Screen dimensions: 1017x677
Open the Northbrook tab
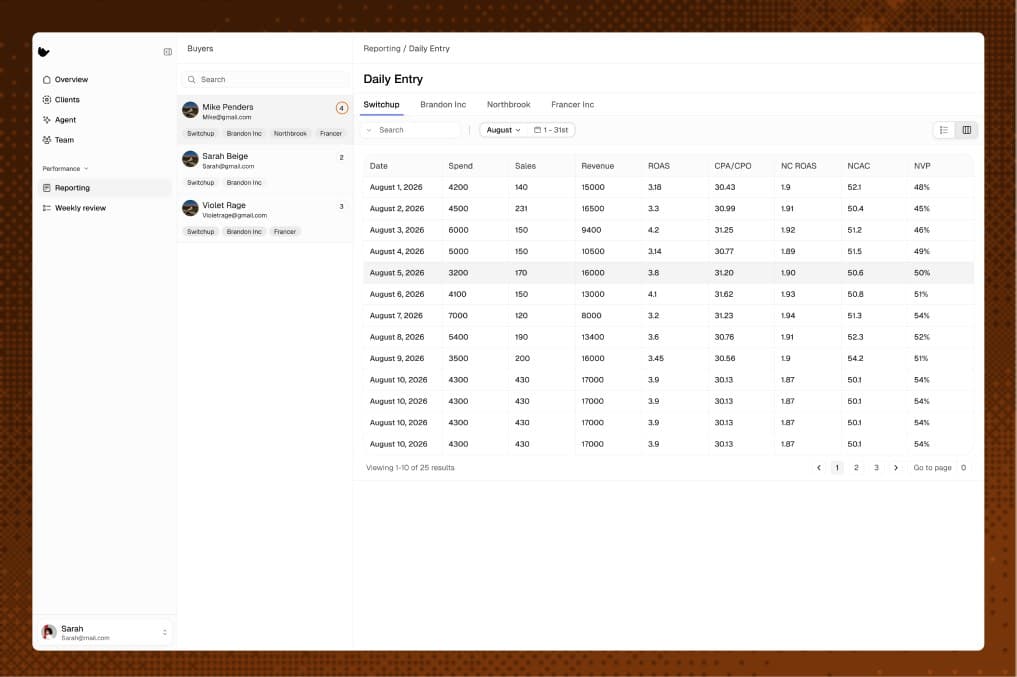click(508, 104)
